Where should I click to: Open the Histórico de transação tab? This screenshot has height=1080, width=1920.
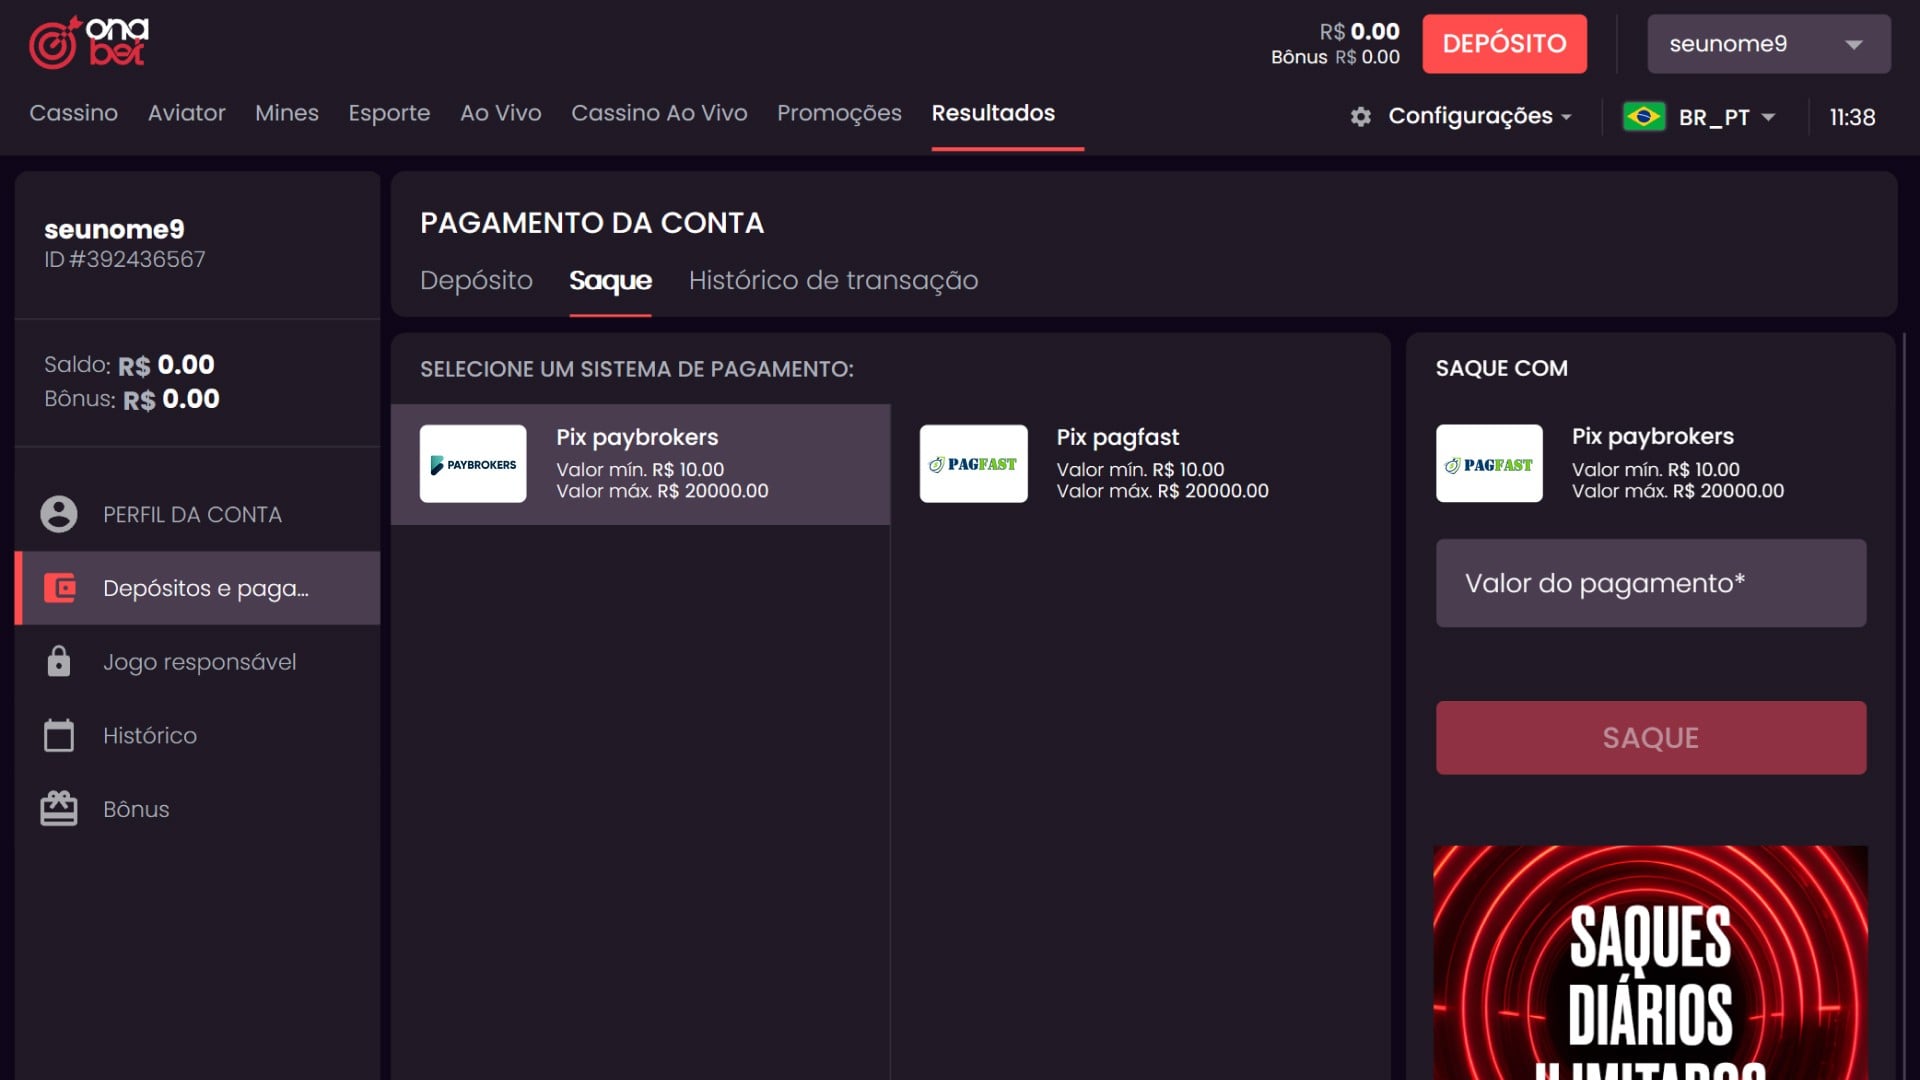coord(833,280)
